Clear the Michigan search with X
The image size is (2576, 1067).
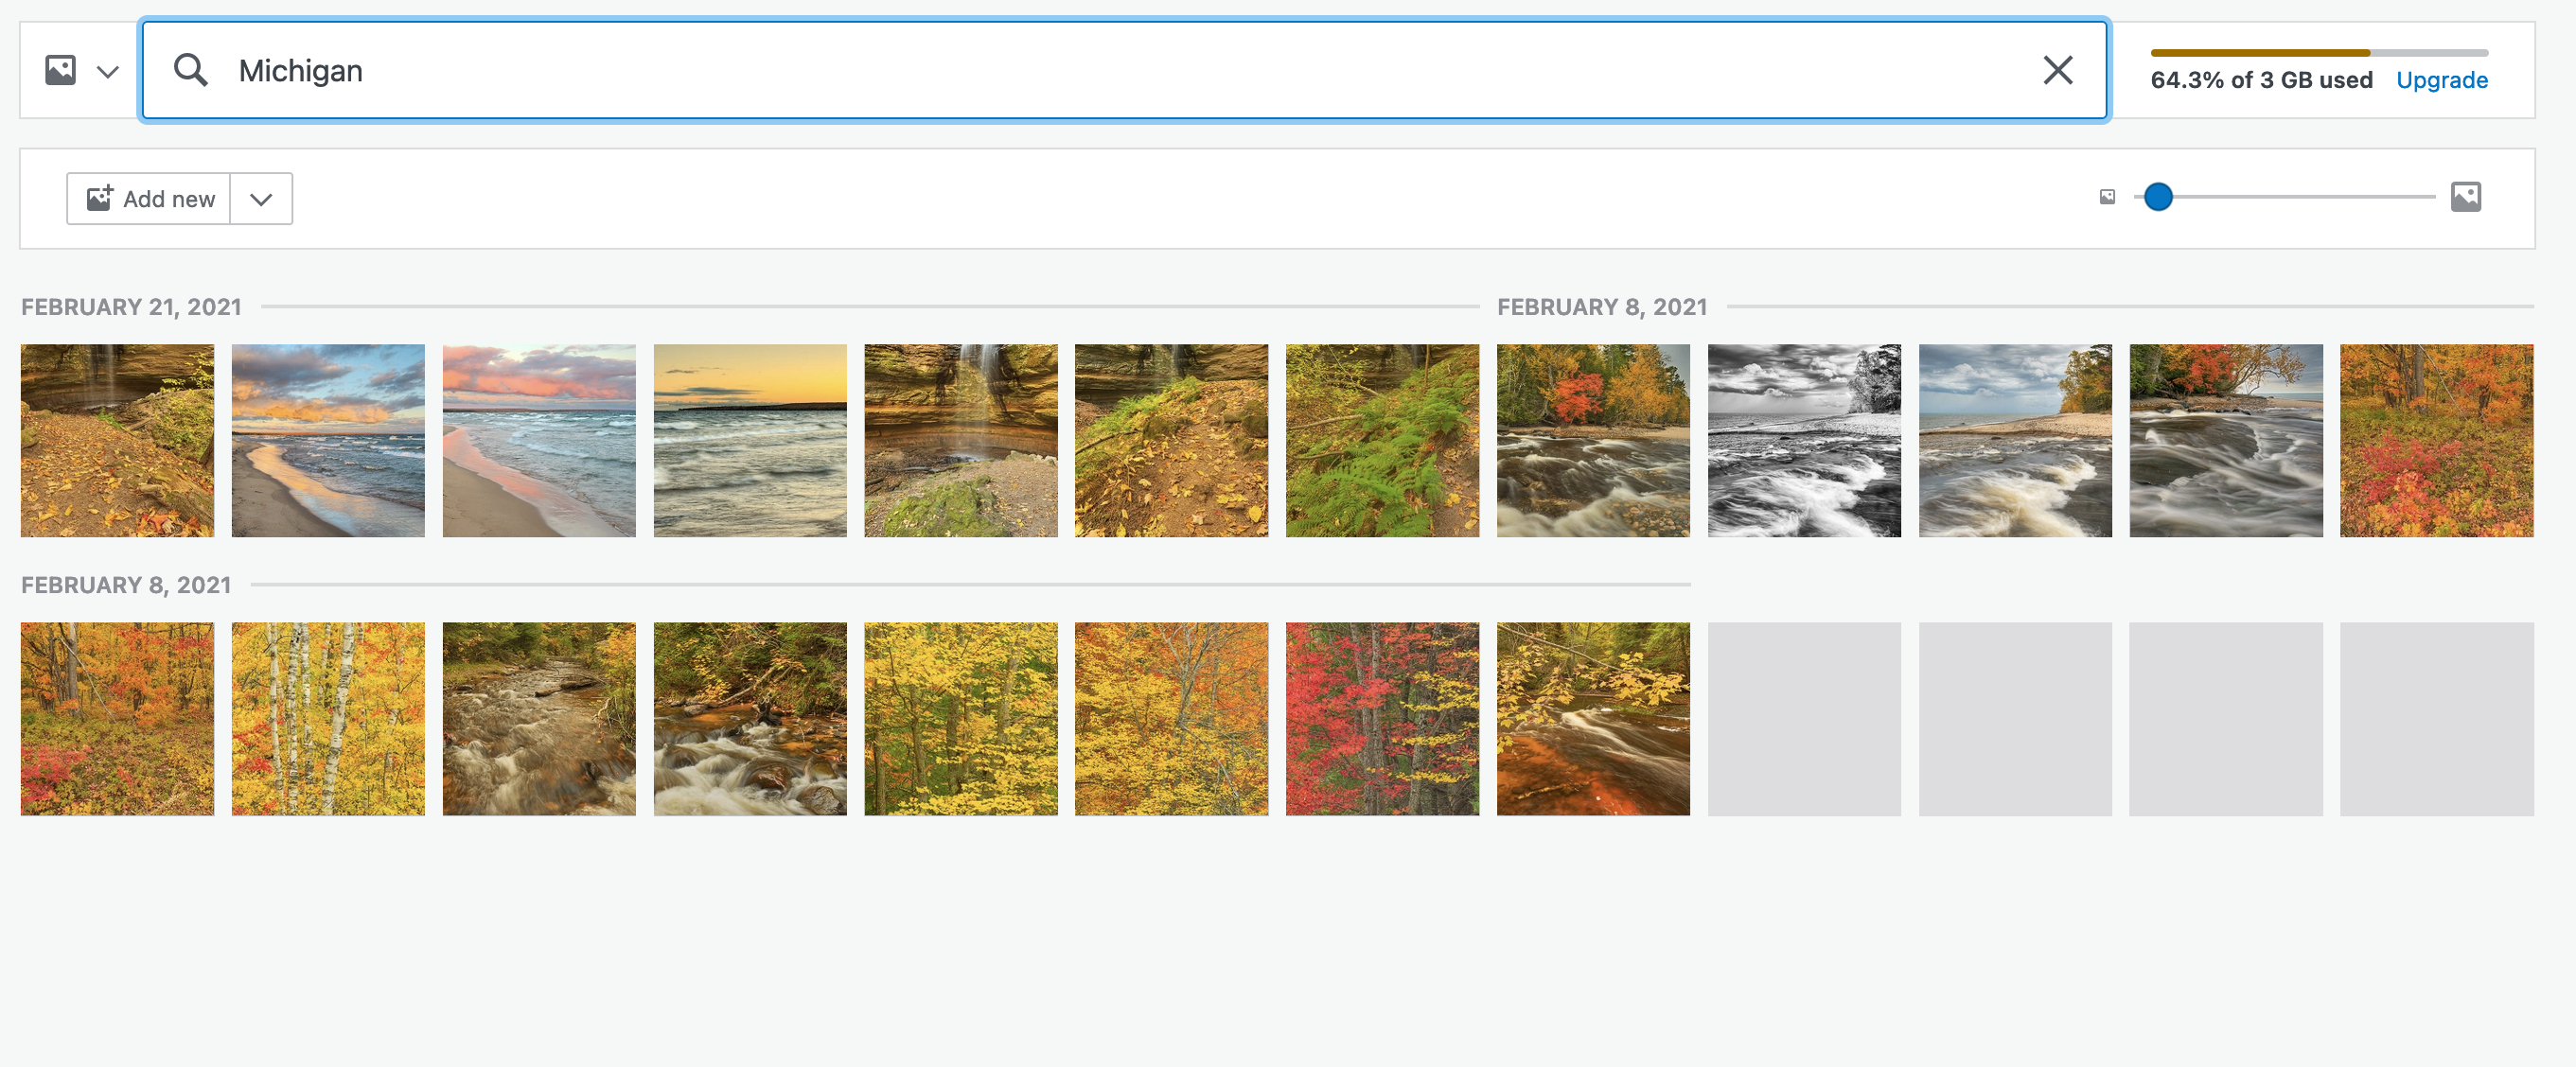click(2057, 70)
